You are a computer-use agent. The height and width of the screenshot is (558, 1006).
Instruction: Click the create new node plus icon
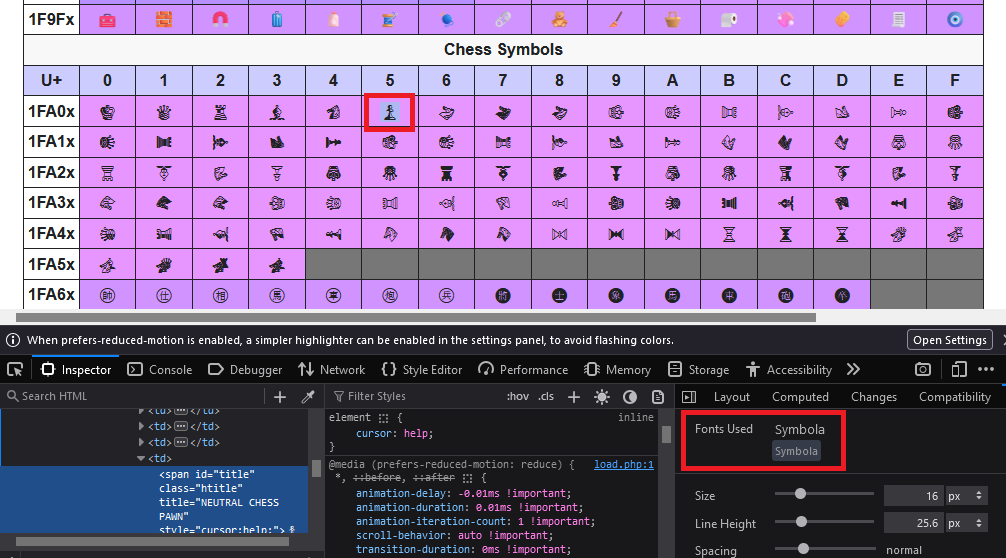pyautogui.click(x=280, y=397)
